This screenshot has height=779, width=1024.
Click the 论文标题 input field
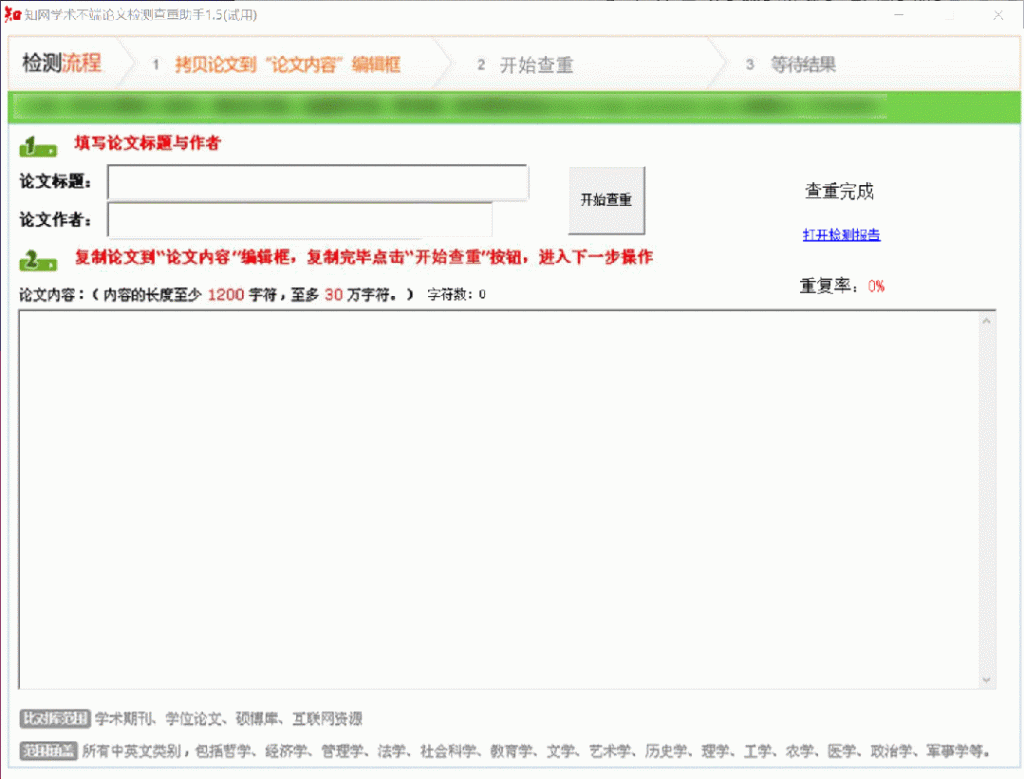[317, 182]
